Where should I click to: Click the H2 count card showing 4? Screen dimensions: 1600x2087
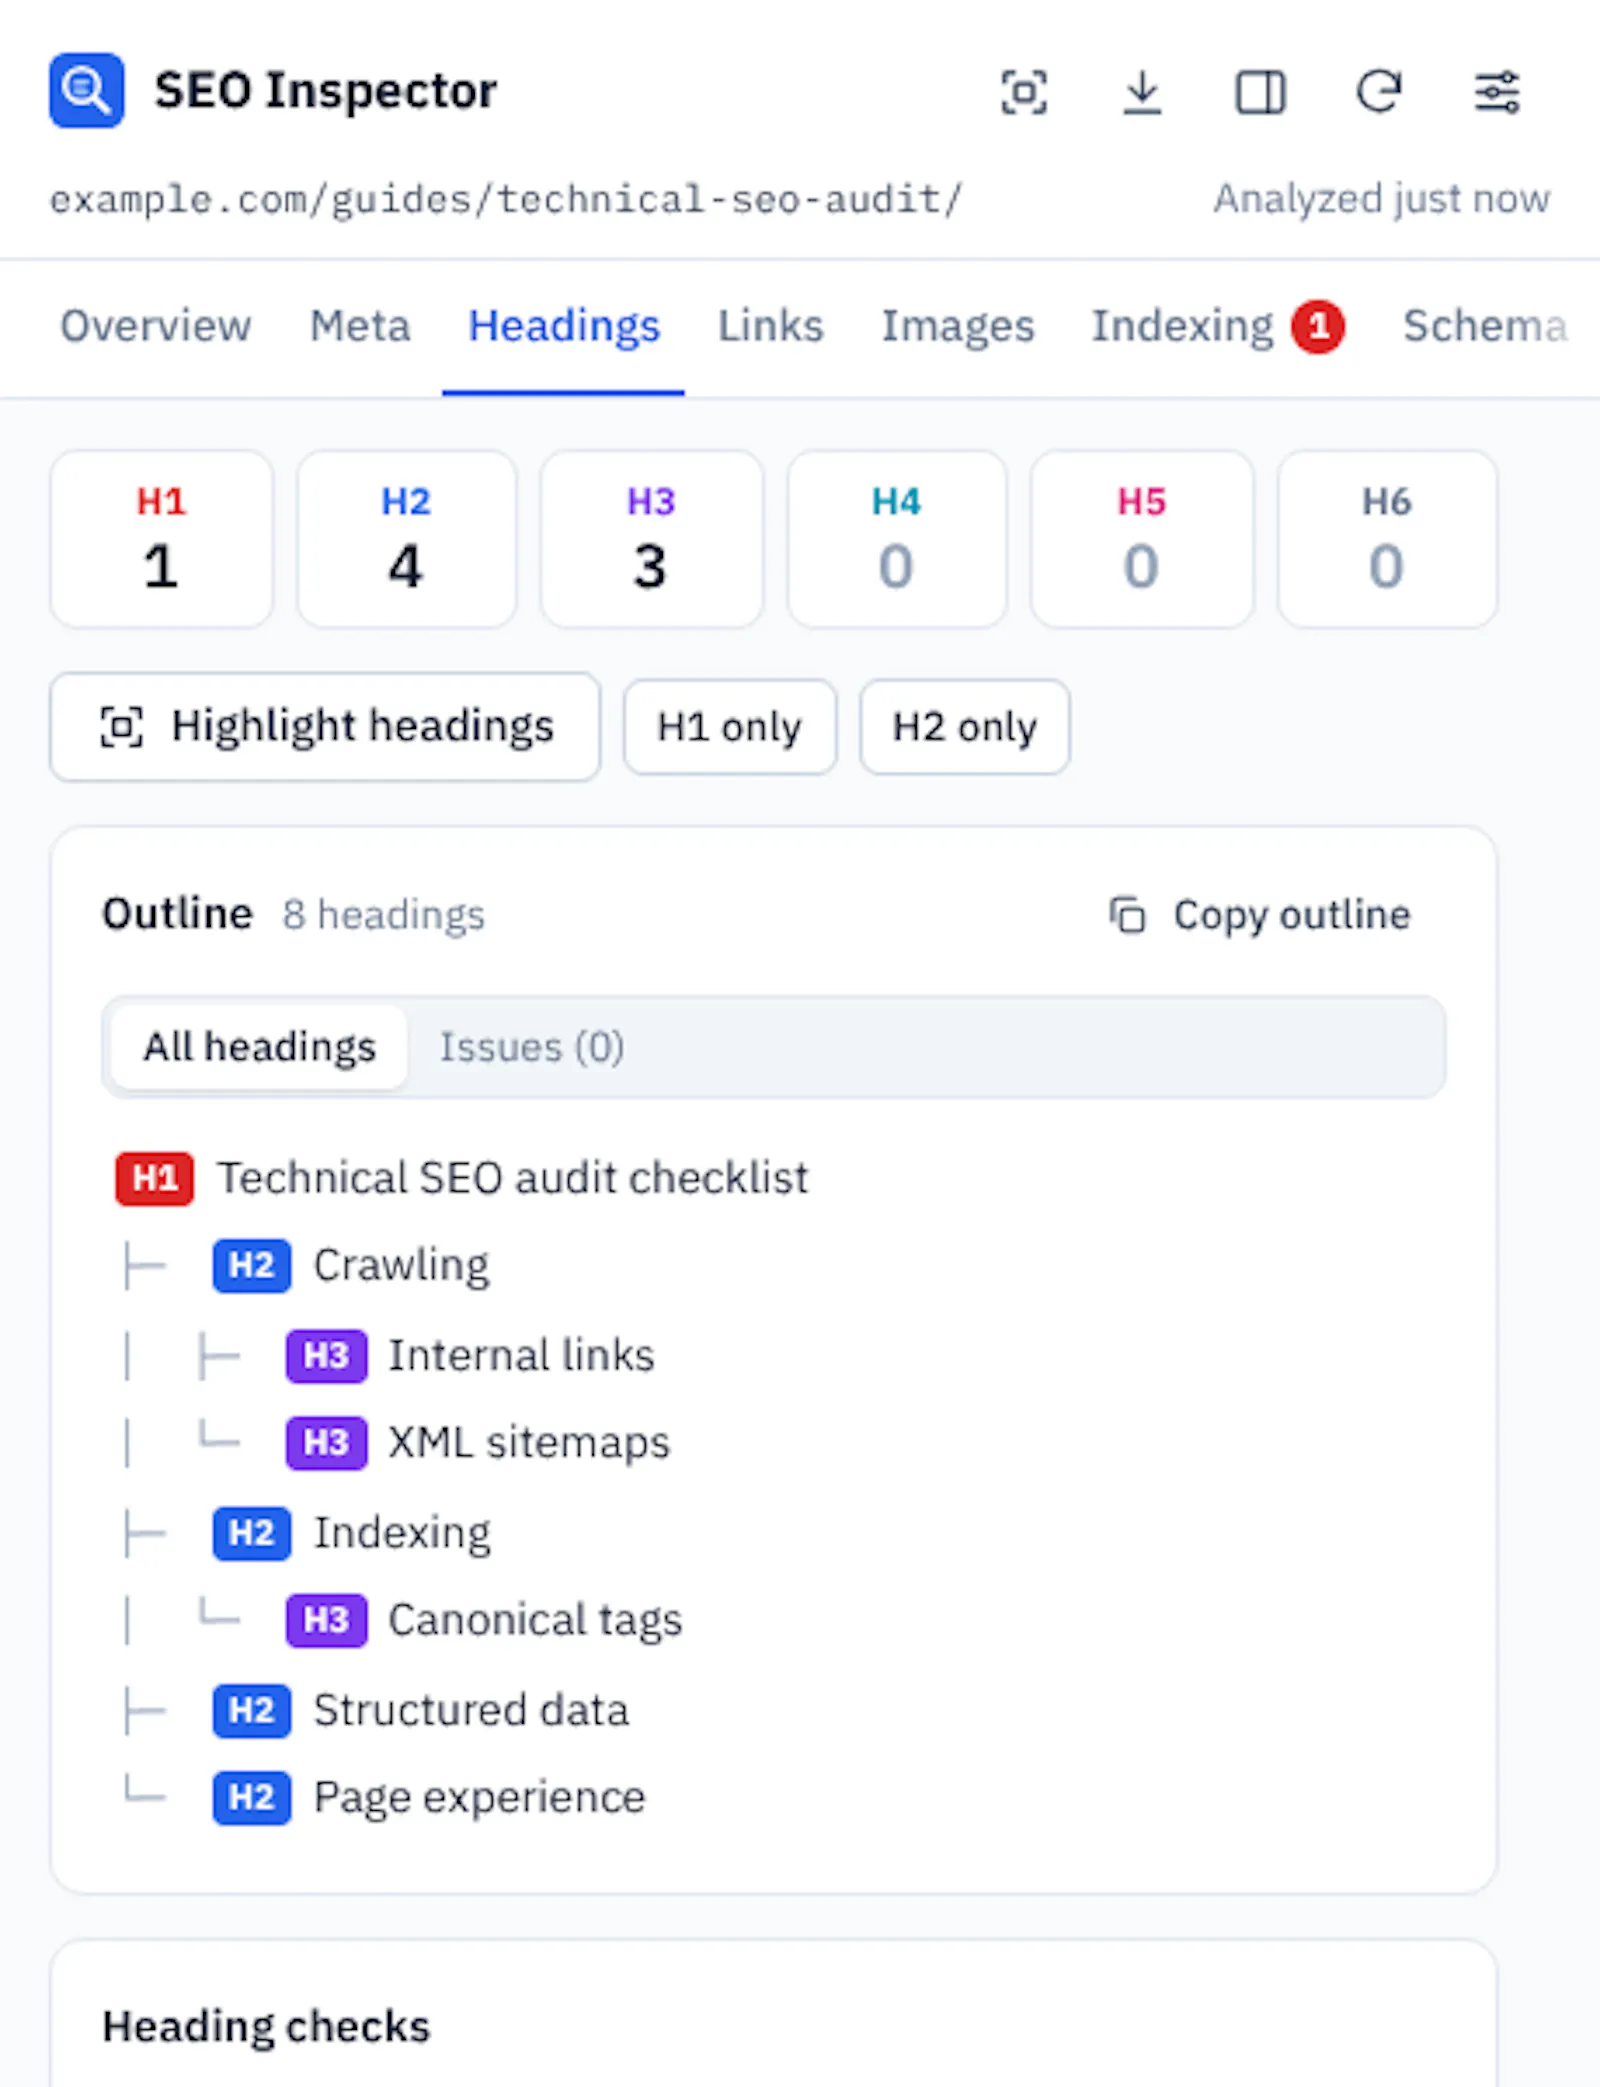point(406,539)
